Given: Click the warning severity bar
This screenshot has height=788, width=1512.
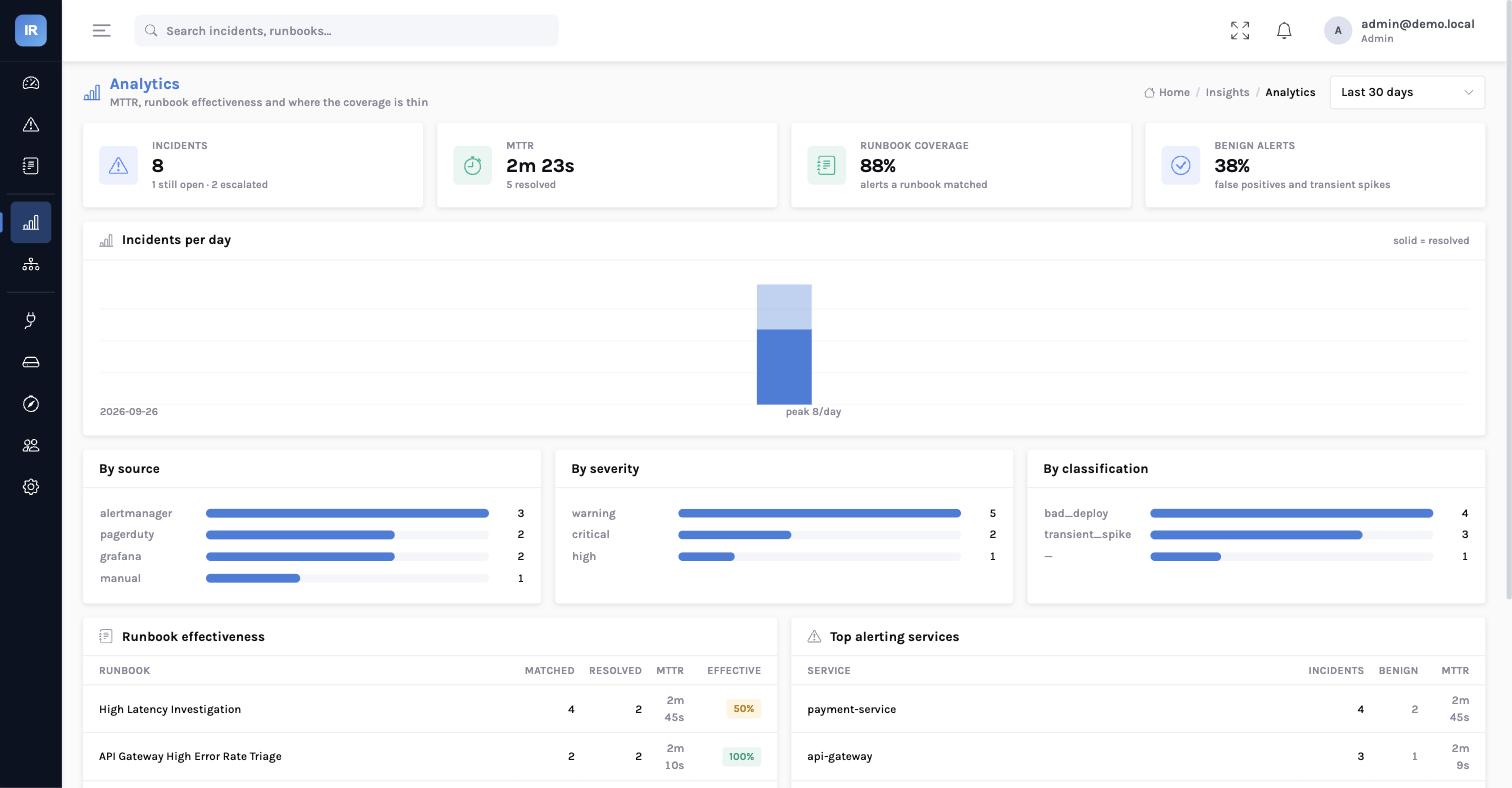Looking at the screenshot, I should [x=819, y=513].
